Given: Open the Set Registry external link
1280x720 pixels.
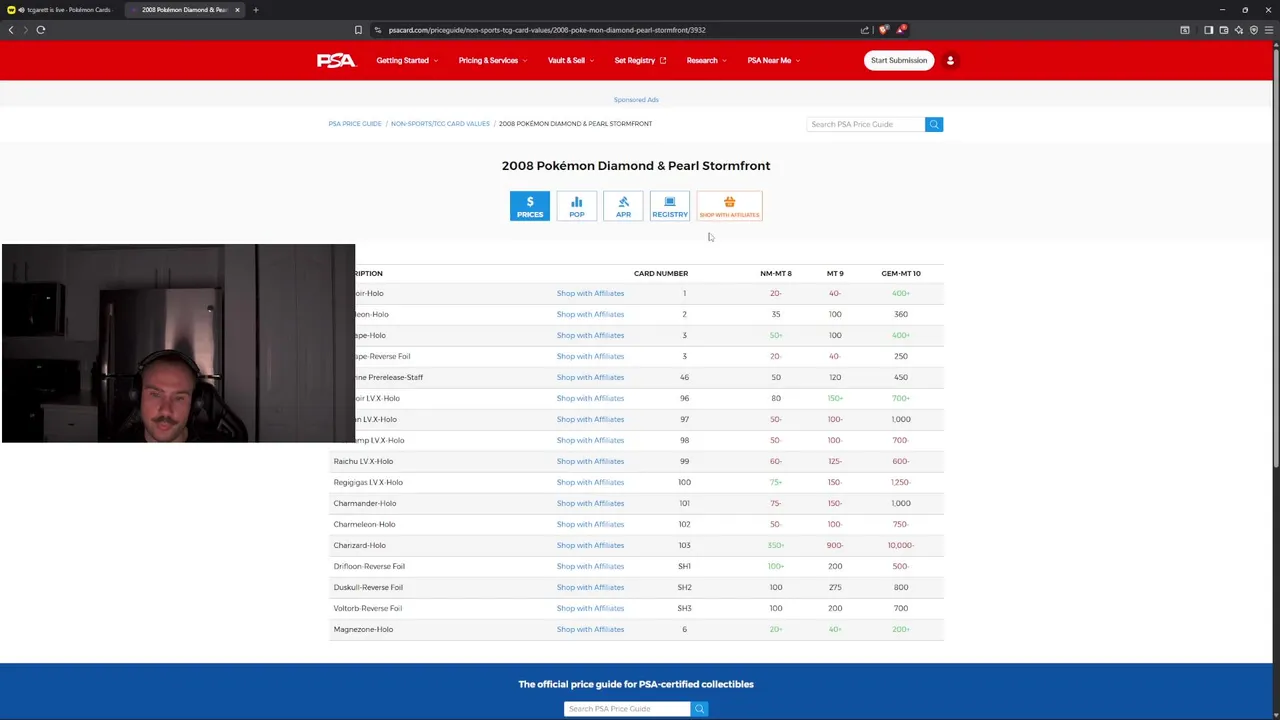Looking at the screenshot, I should click(x=640, y=60).
